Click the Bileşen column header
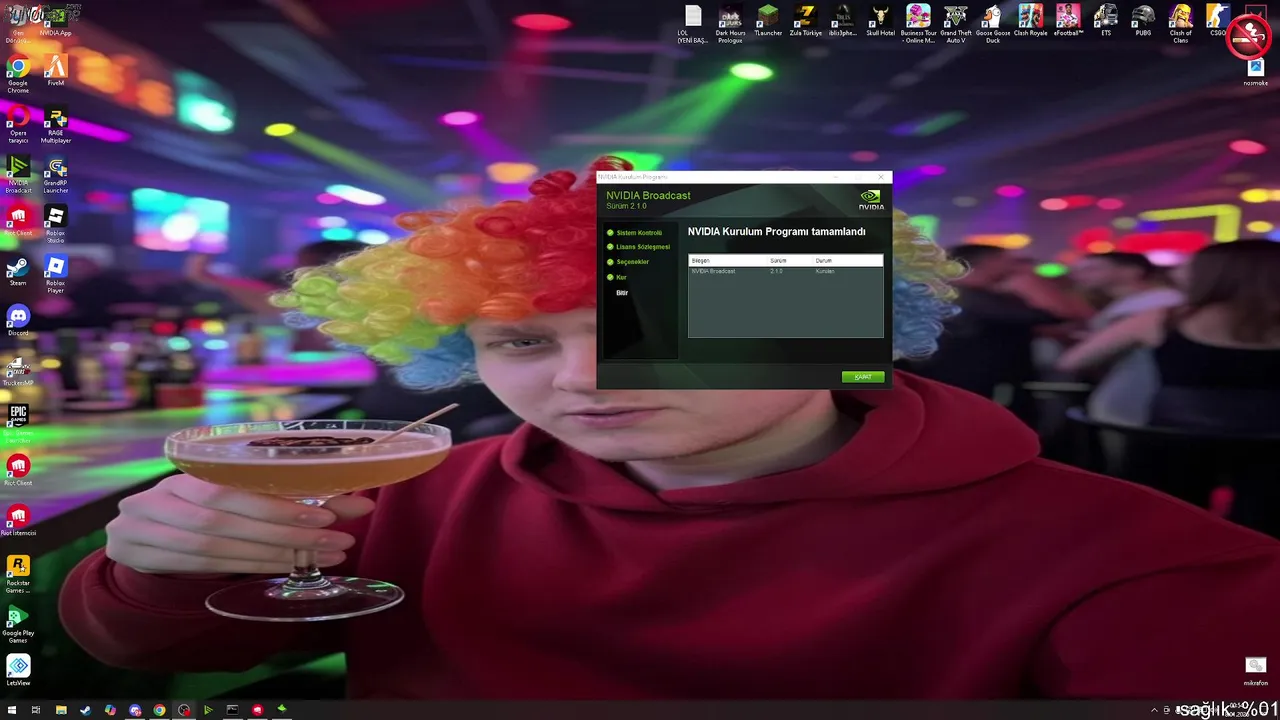The width and height of the screenshot is (1280, 720). 728,261
